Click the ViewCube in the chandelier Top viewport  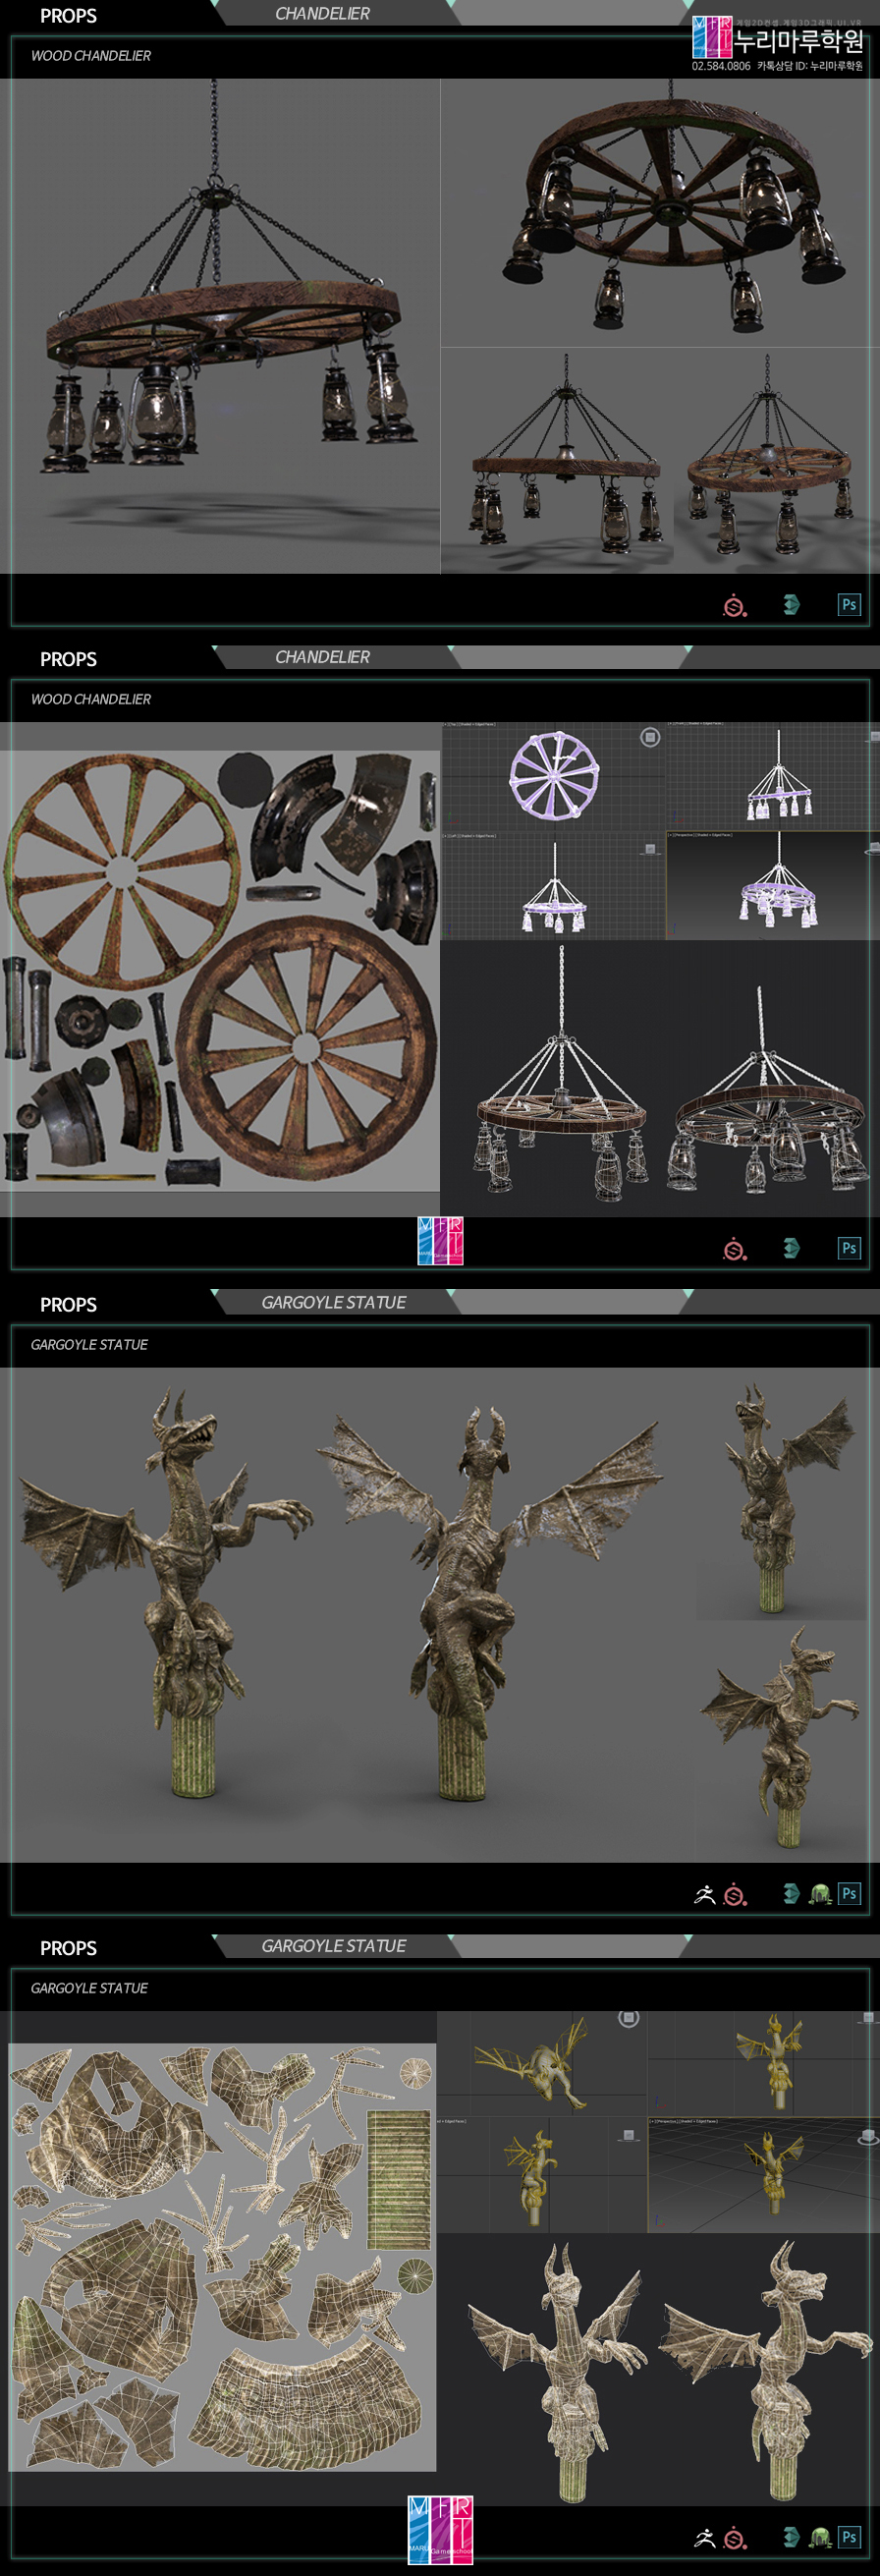(650, 737)
